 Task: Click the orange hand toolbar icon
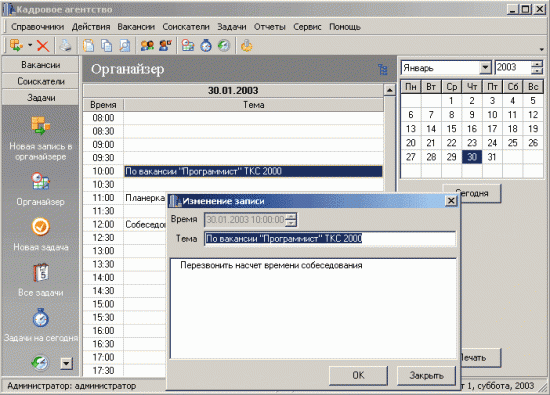(x=247, y=46)
